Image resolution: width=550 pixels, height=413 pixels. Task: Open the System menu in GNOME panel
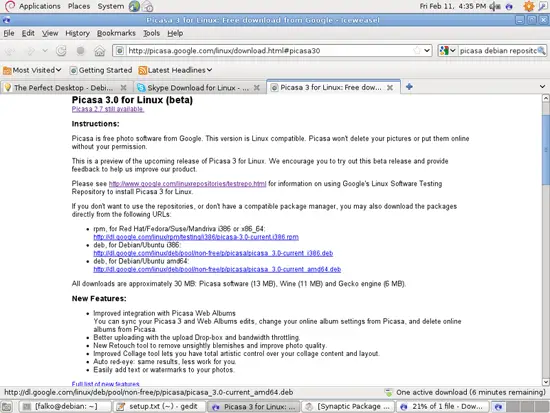pos(110,6)
